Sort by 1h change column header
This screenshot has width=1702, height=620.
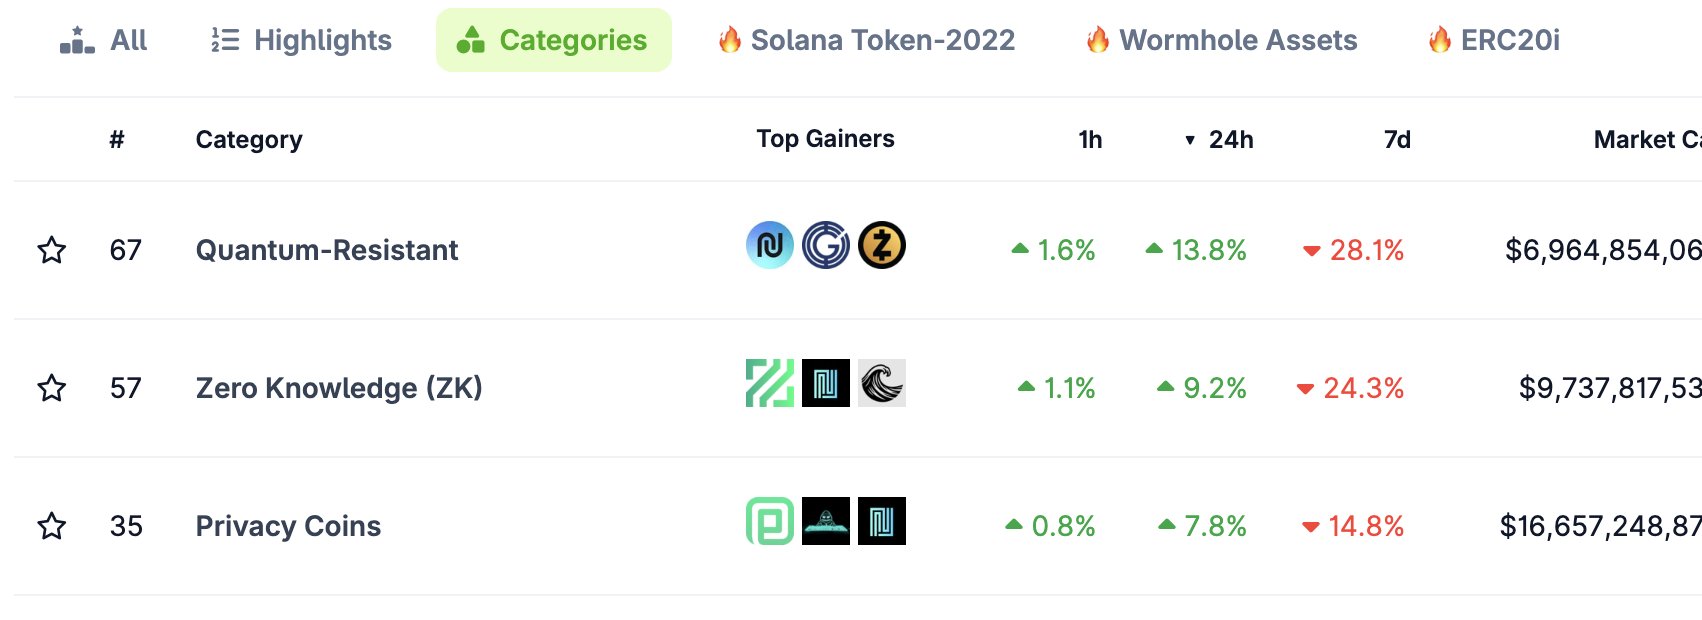[1090, 140]
